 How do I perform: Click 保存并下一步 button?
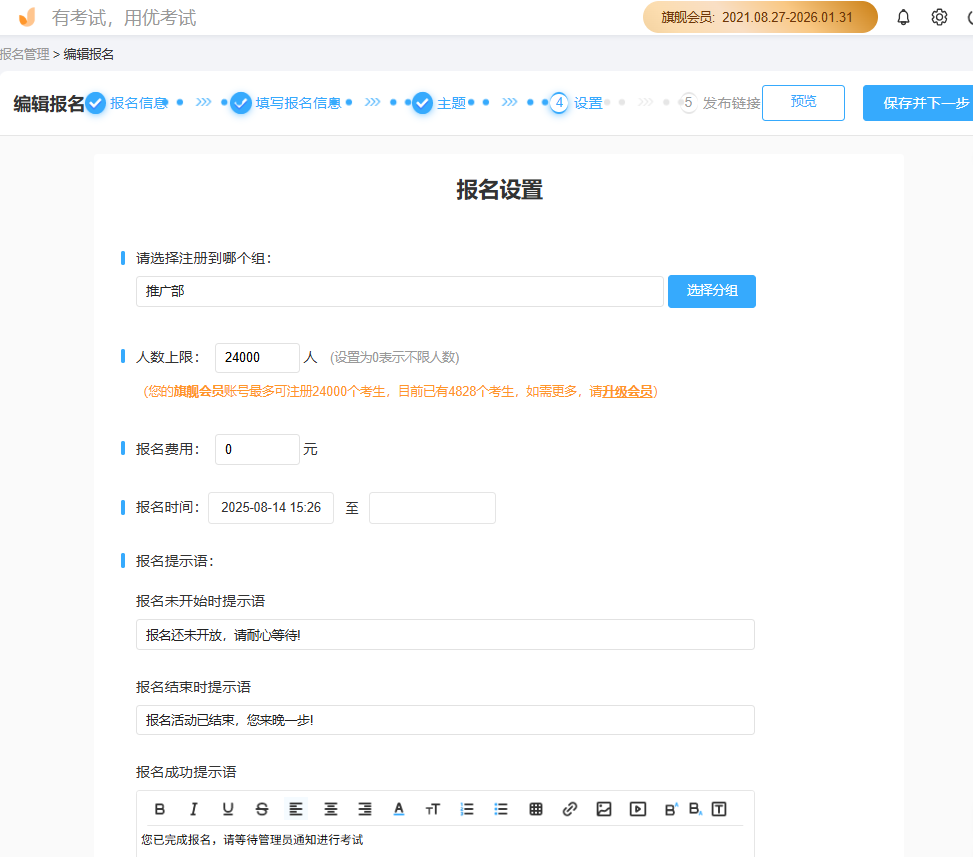tap(918, 103)
